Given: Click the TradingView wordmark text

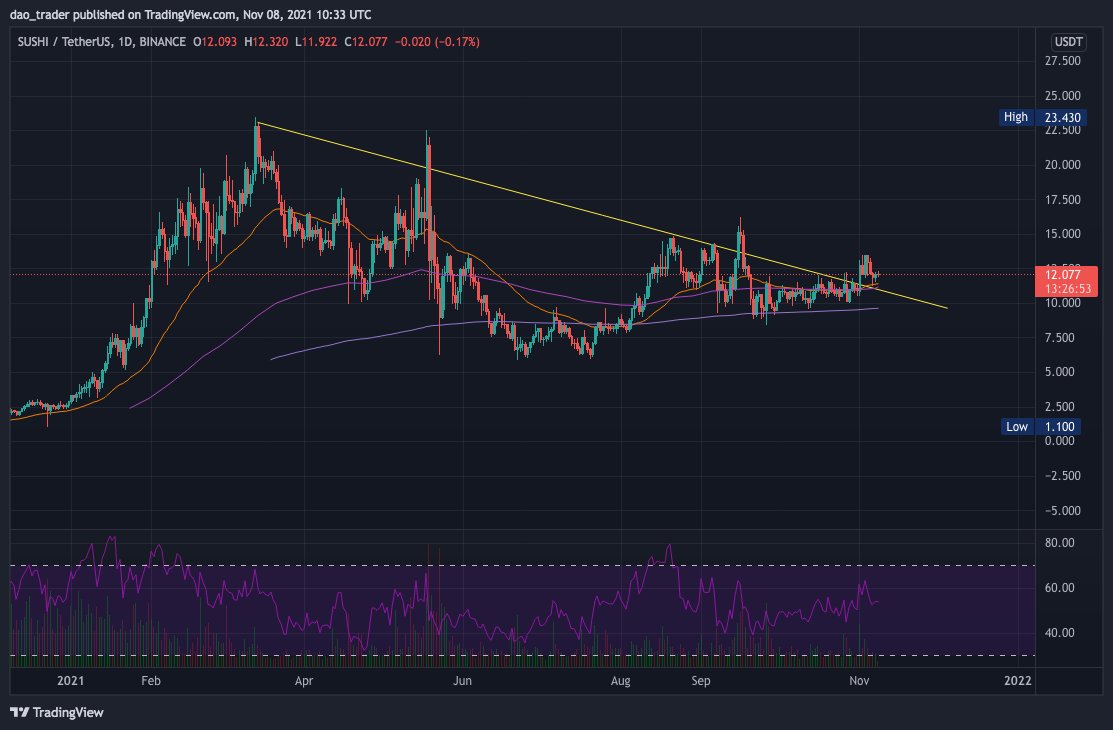Looking at the screenshot, I should coord(68,712).
